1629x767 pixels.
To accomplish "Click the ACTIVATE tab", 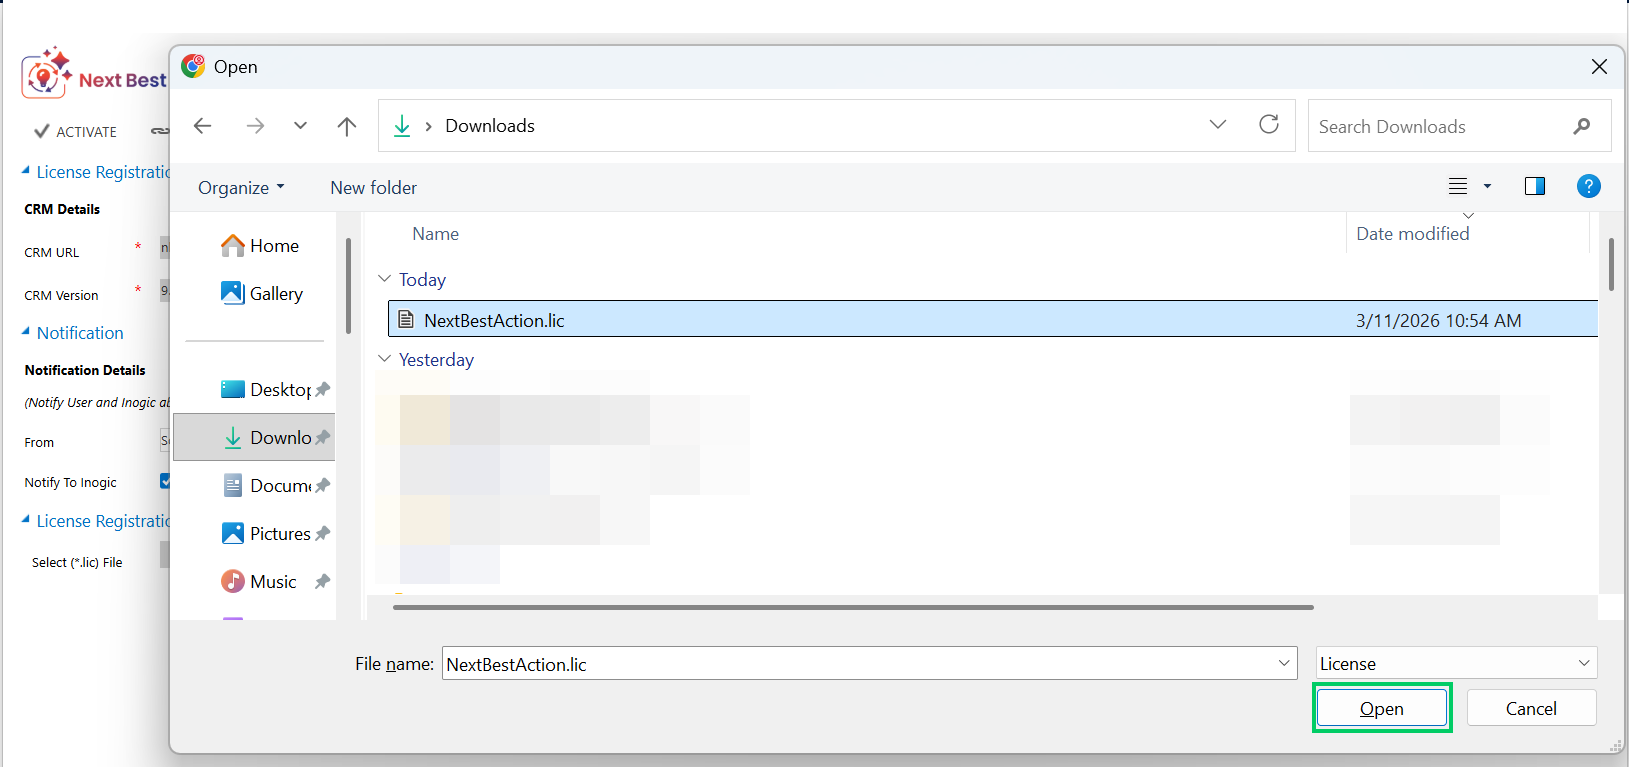I will [x=76, y=132].
